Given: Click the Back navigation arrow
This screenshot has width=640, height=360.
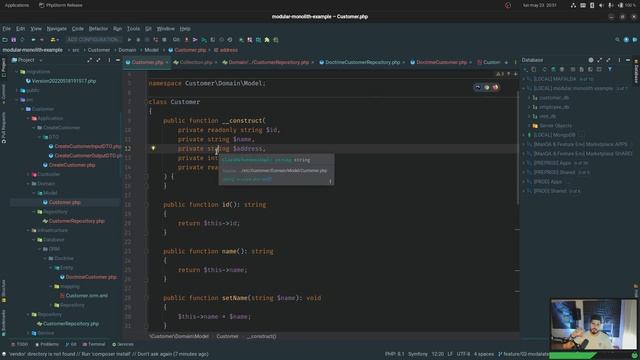Looking at the screenshot, I should (33, 40).
